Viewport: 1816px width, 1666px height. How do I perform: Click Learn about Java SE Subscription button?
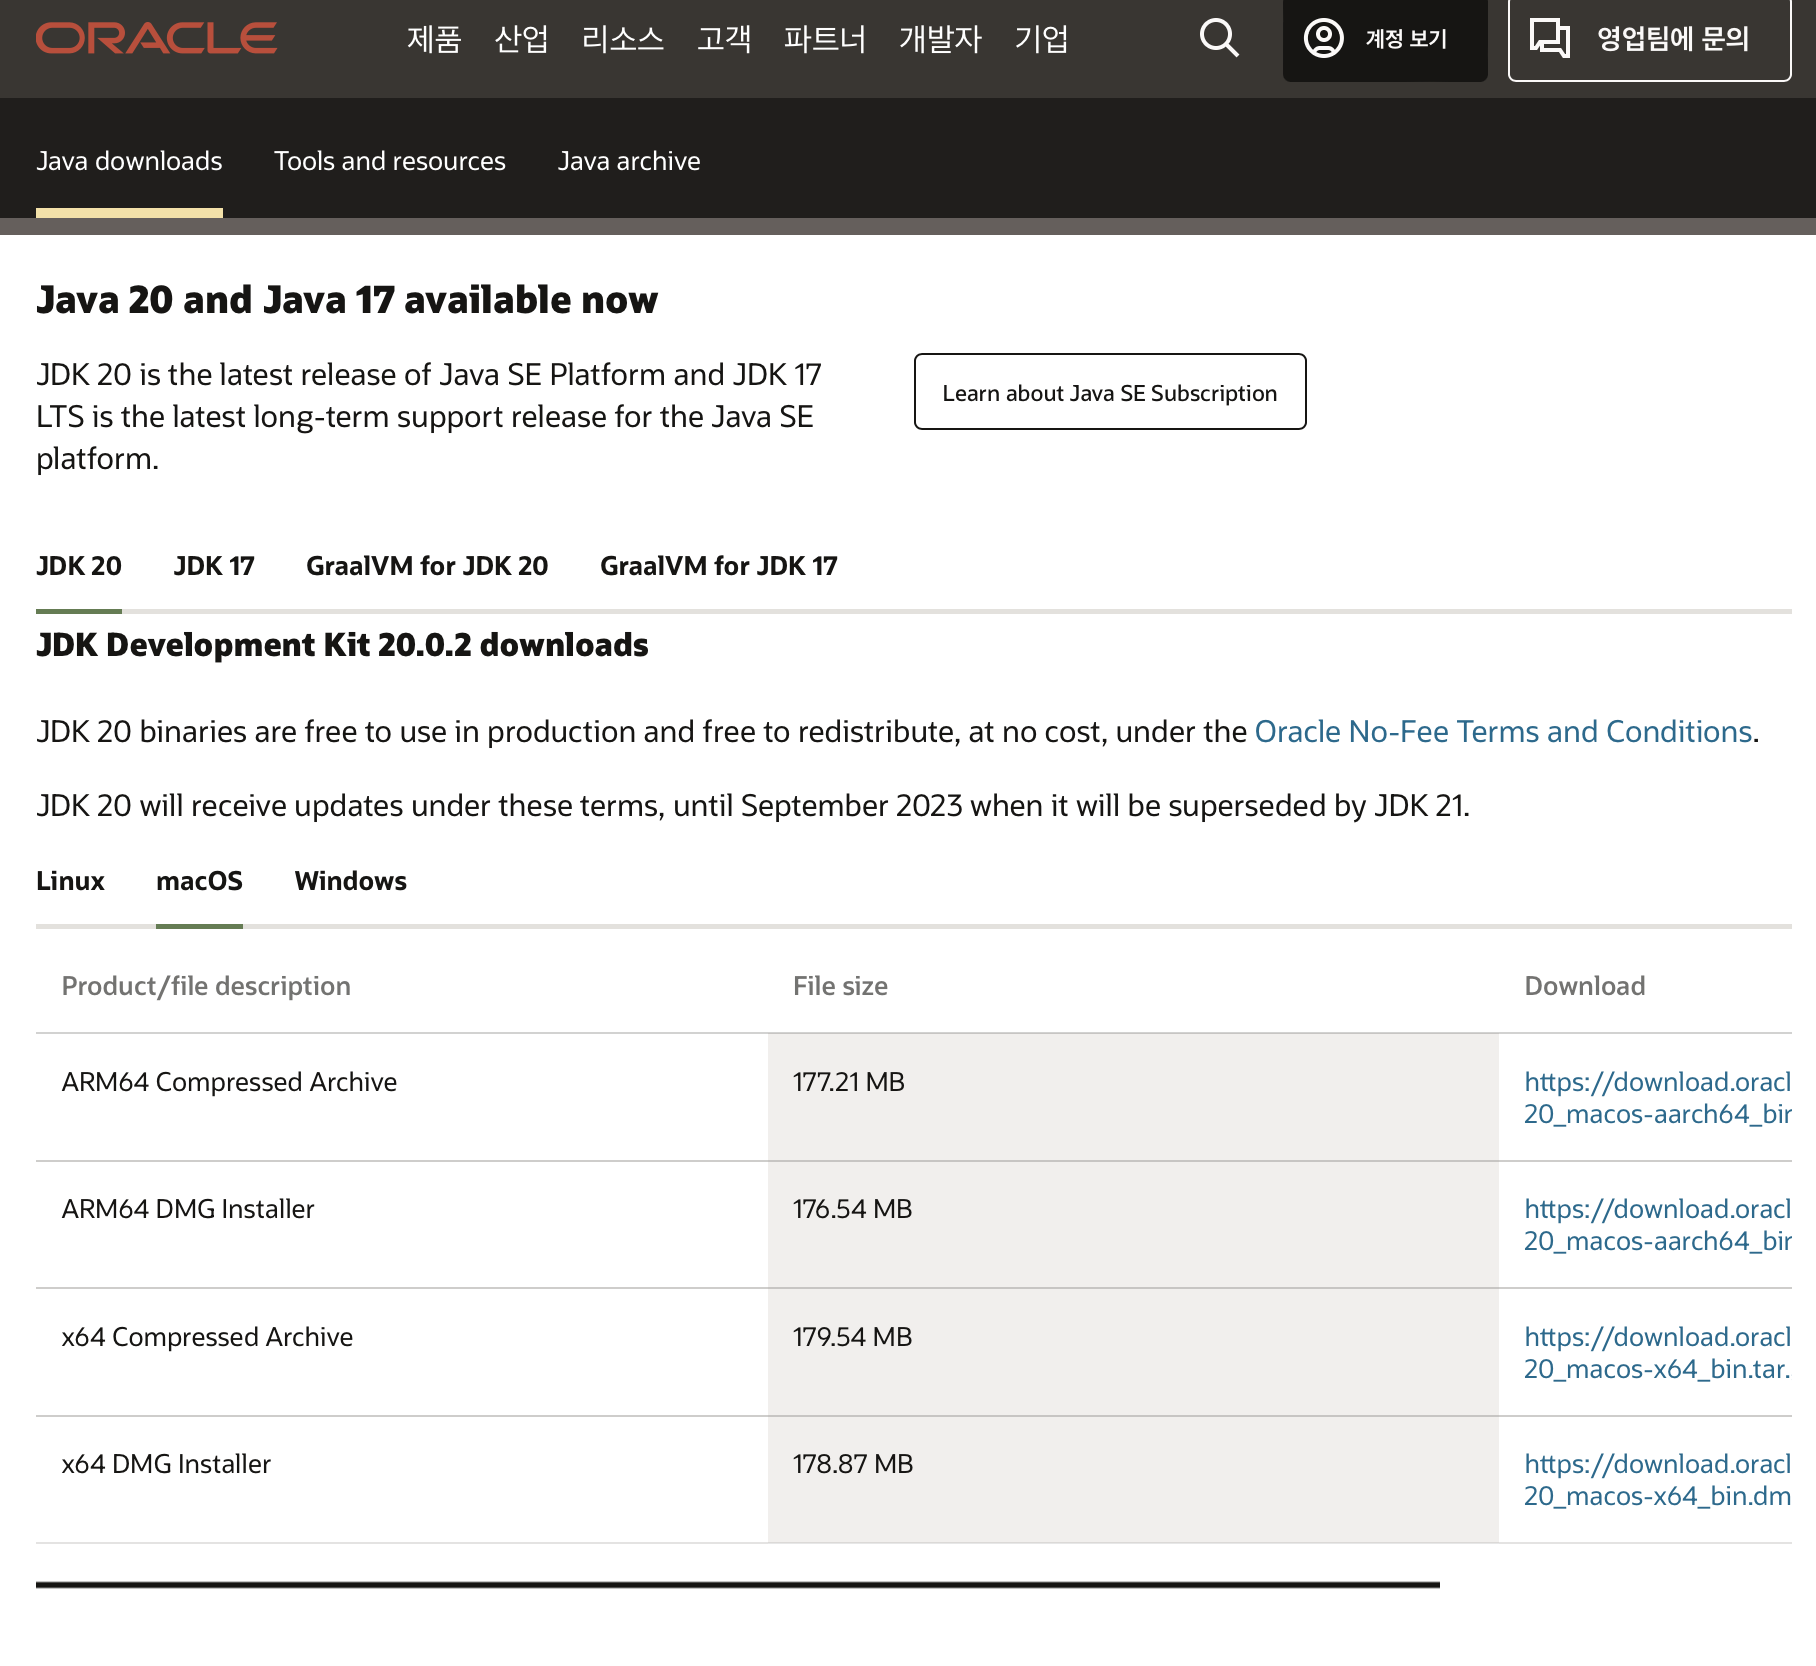tap(1110, 392)
